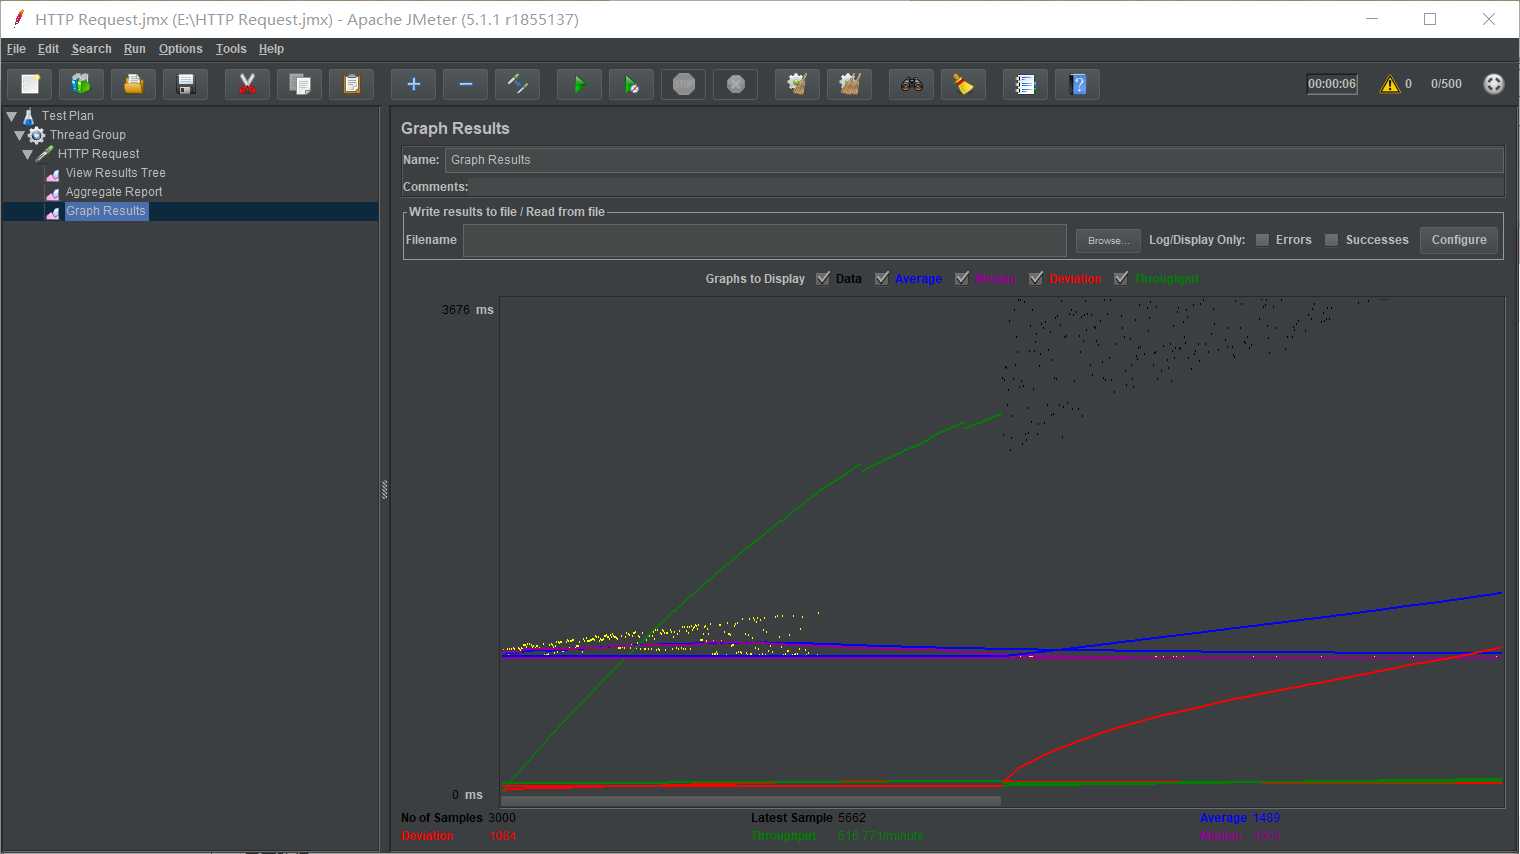The height and width of the screenshot is (854, 1520).
Task: Click the Expand All plus icon
Action: pyautogui.click(x=414, y=84)
